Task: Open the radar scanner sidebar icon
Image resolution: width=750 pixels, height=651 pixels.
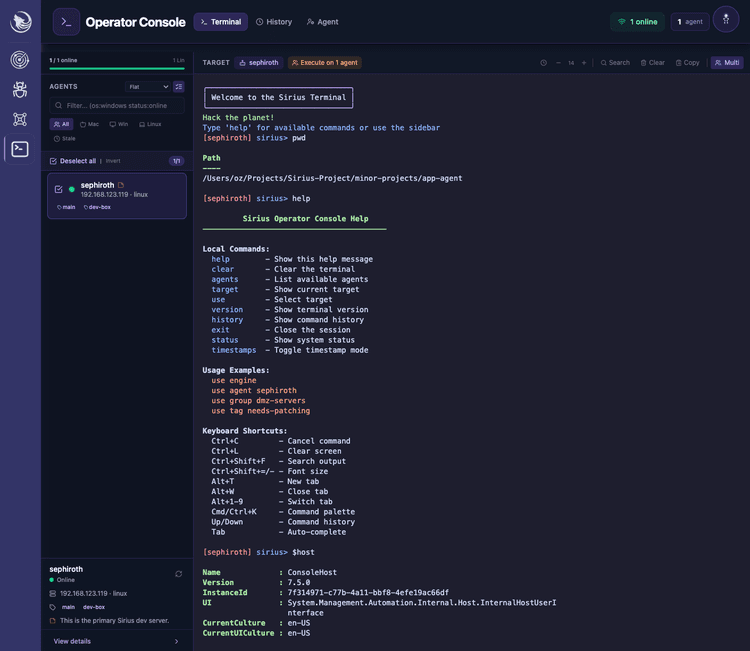Action: pos(20,60)
